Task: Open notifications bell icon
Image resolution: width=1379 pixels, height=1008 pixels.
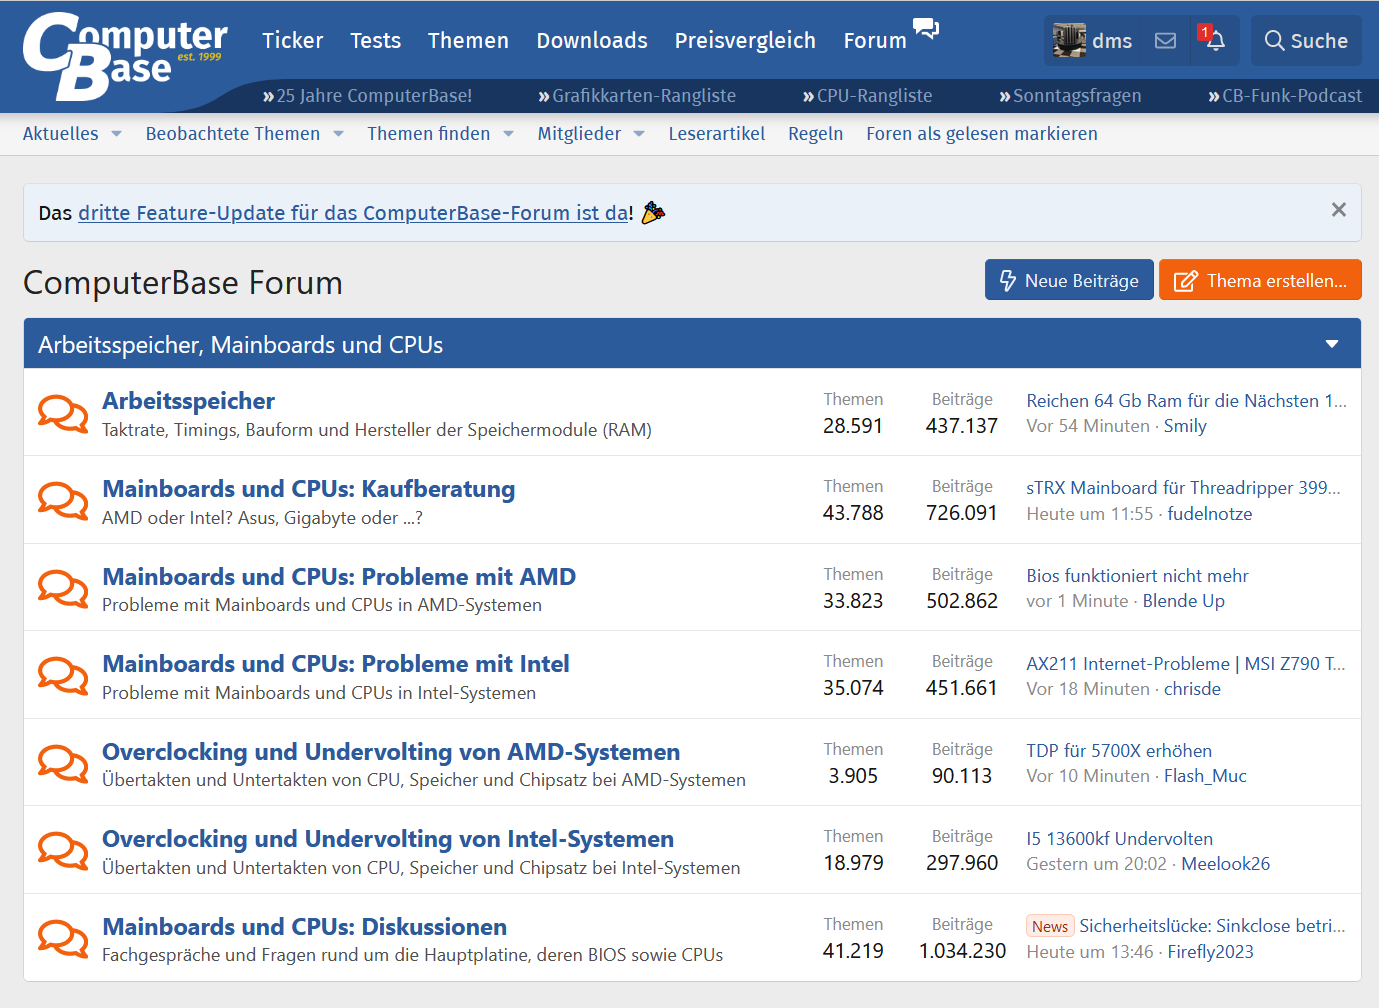Action: [1214, 40]
